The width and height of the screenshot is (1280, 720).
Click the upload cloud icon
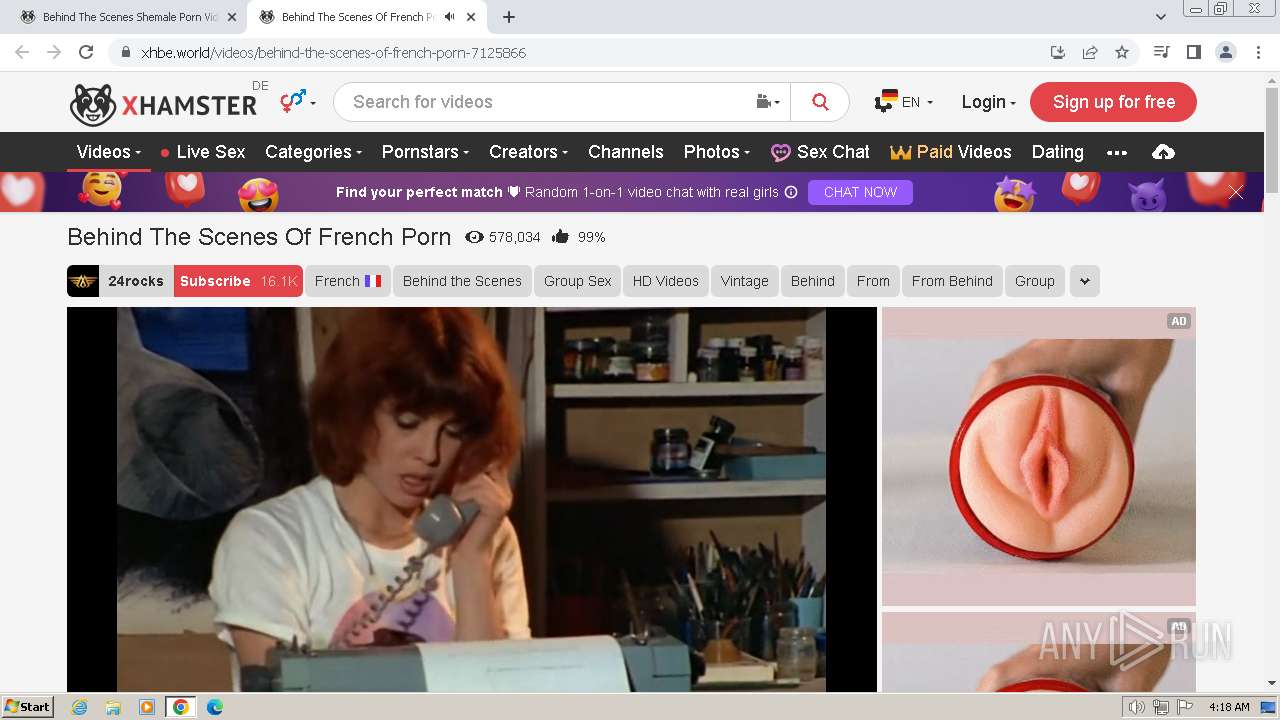pyautogui.click(x=1163, y=152)
